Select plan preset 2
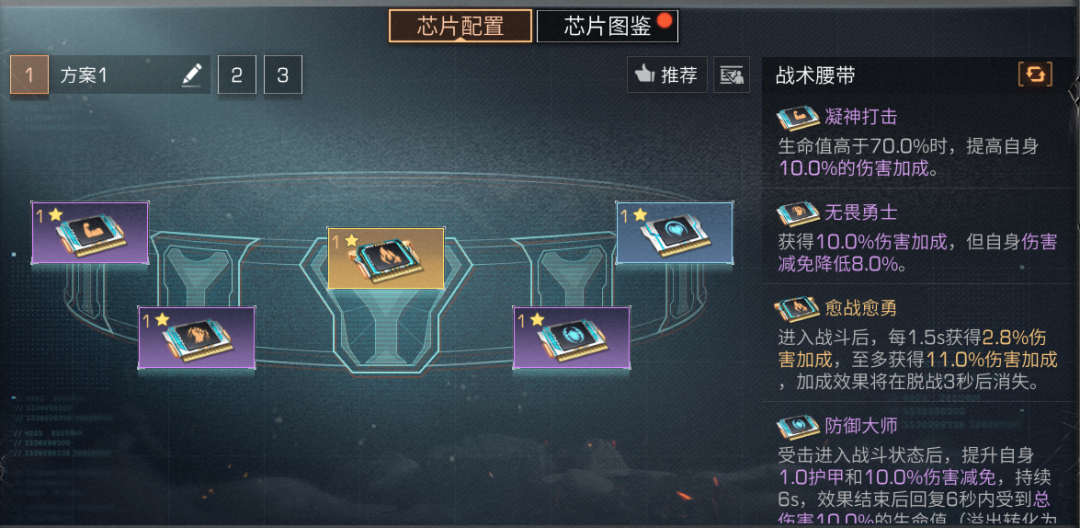This screenshot has height=528, width=1080. click(237, 74)
